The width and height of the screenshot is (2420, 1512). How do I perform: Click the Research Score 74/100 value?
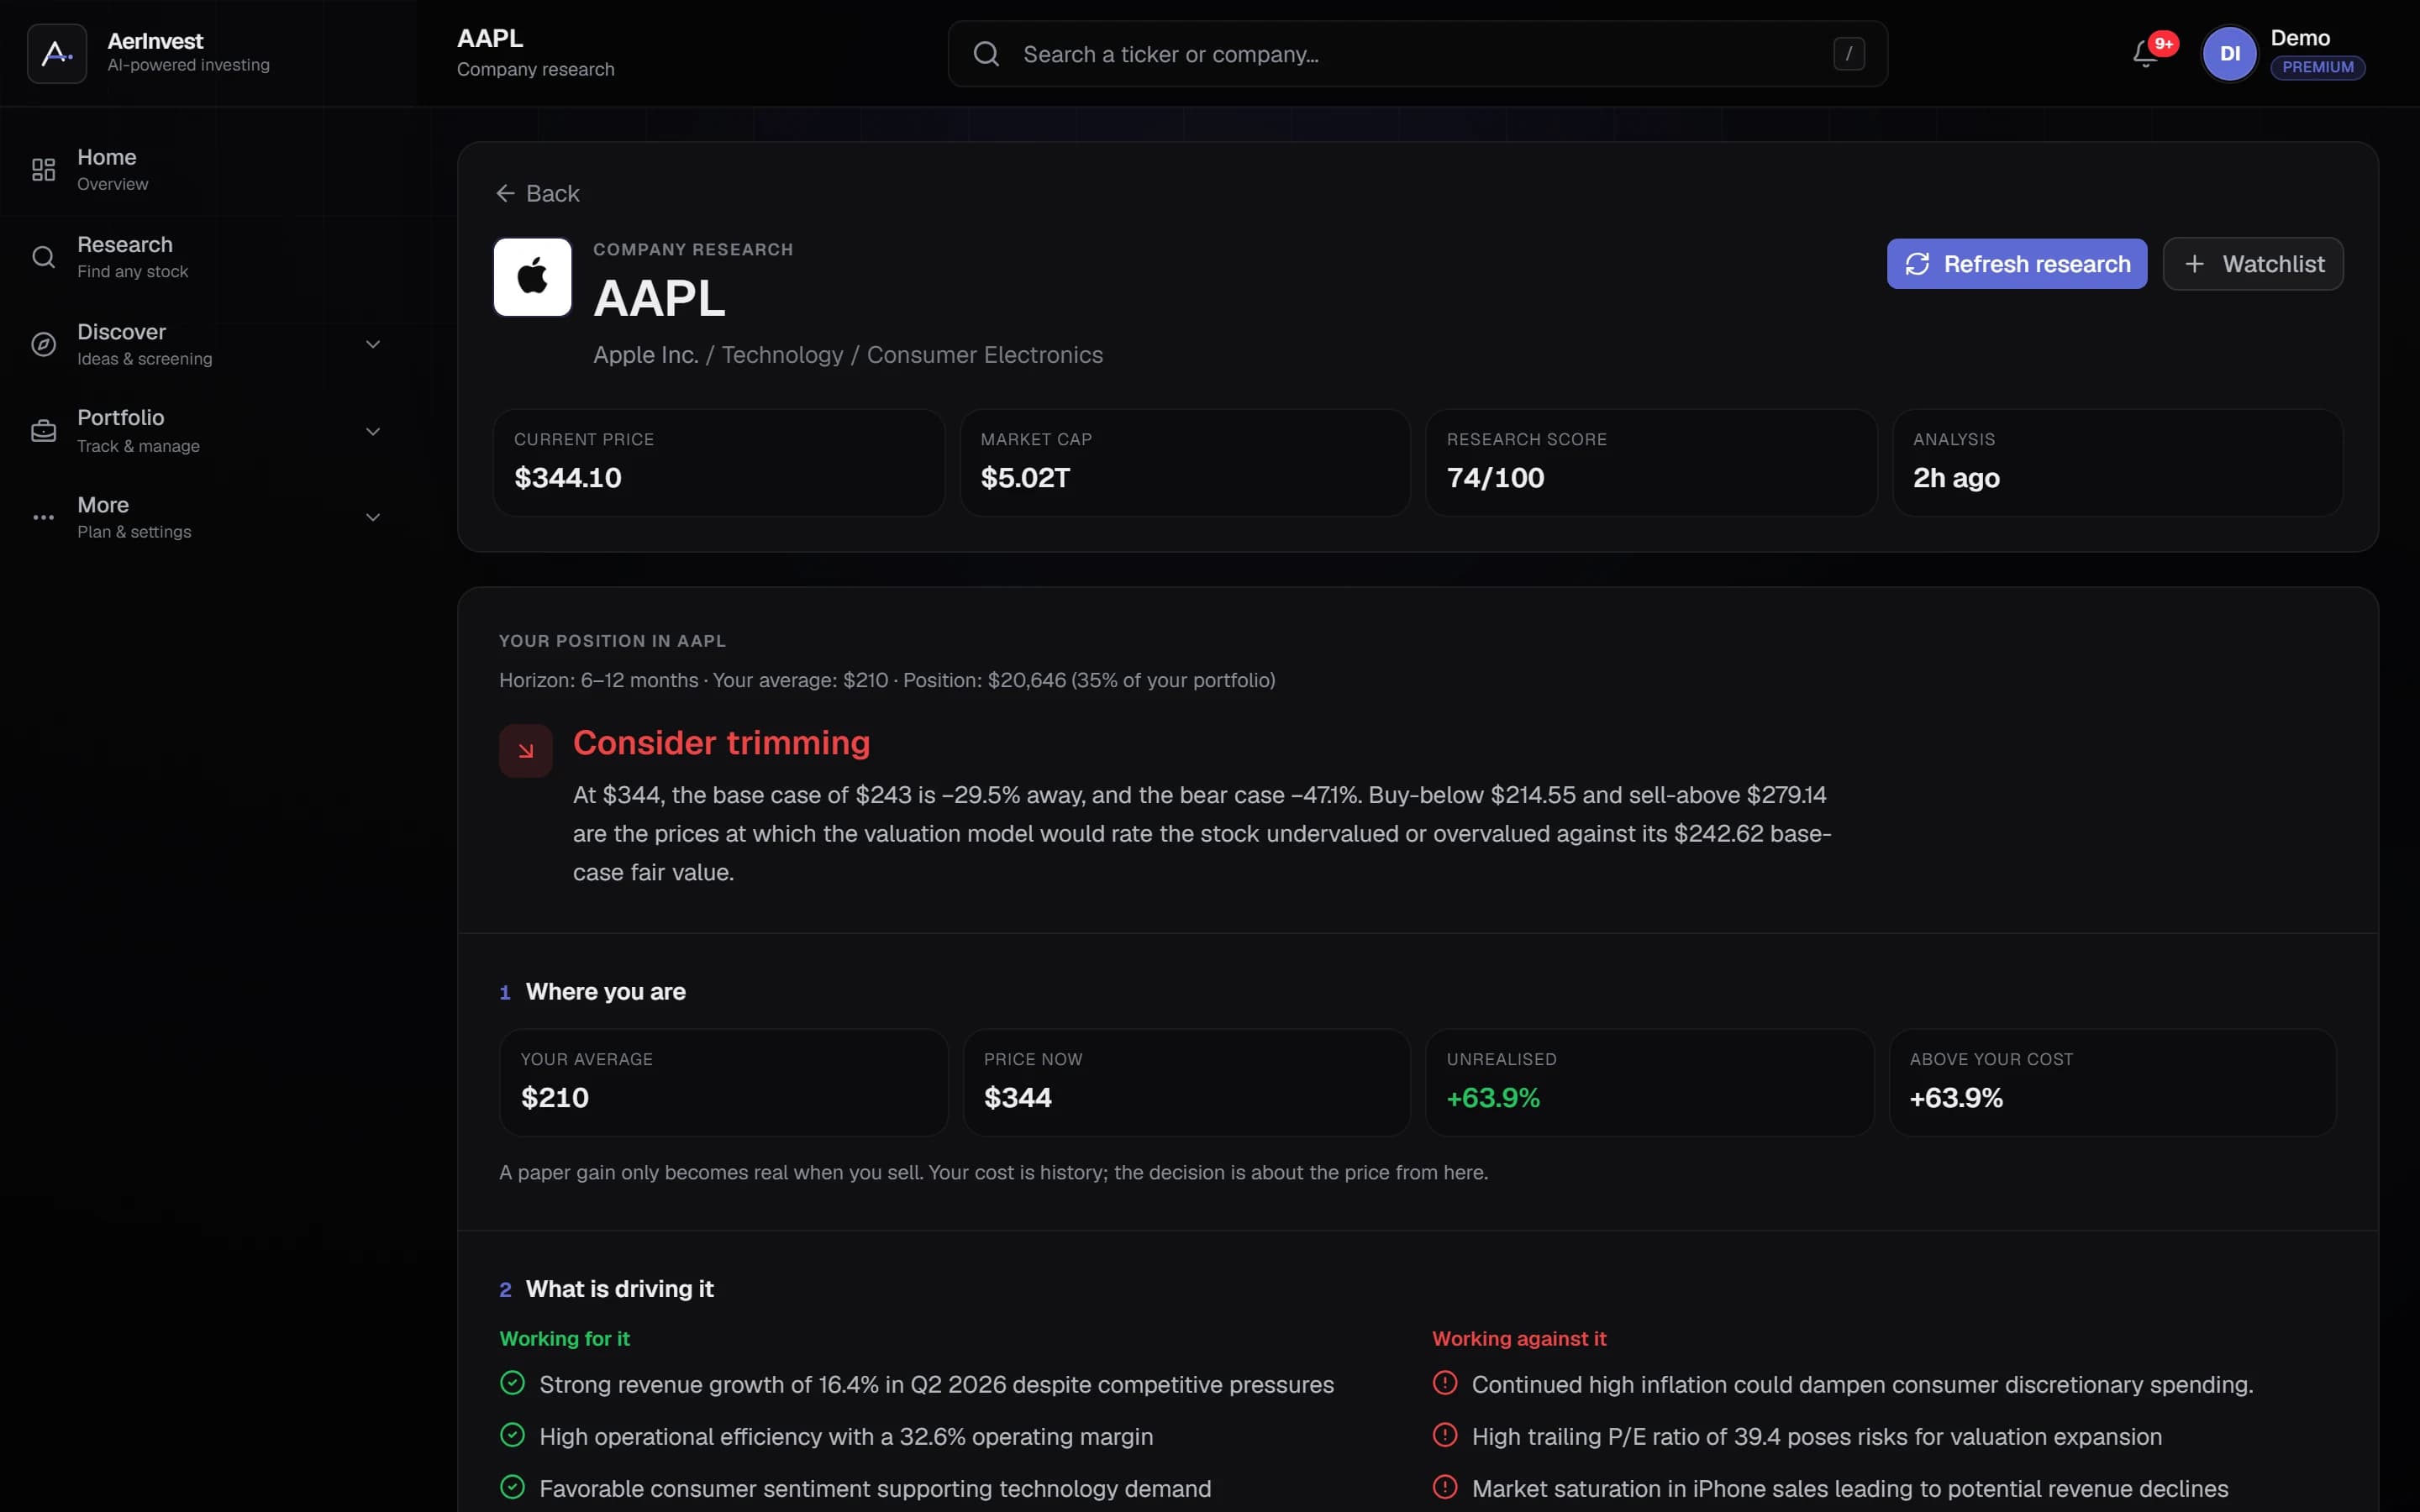click(x=1495, y=478)
